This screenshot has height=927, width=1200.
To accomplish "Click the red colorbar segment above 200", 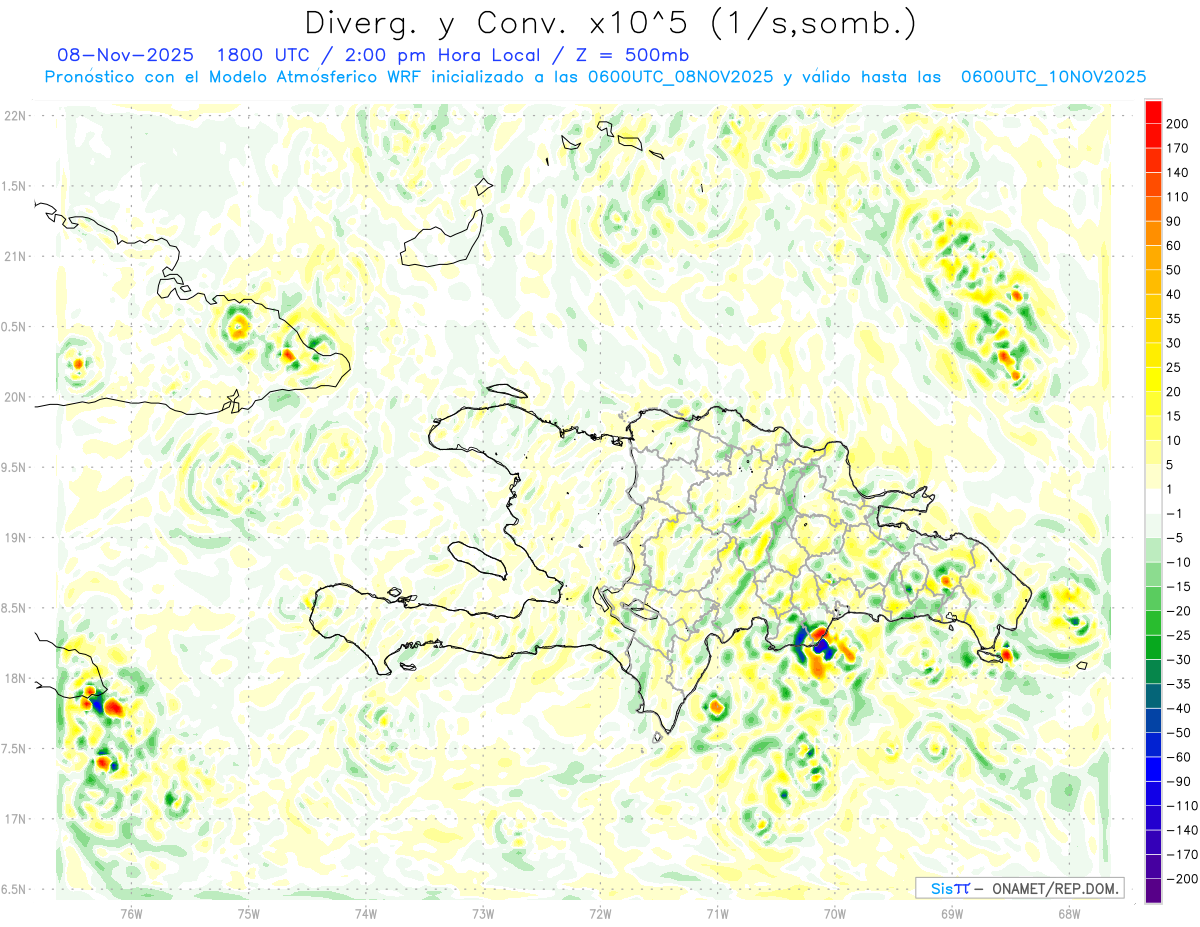I will click(x=1153, y=112).
